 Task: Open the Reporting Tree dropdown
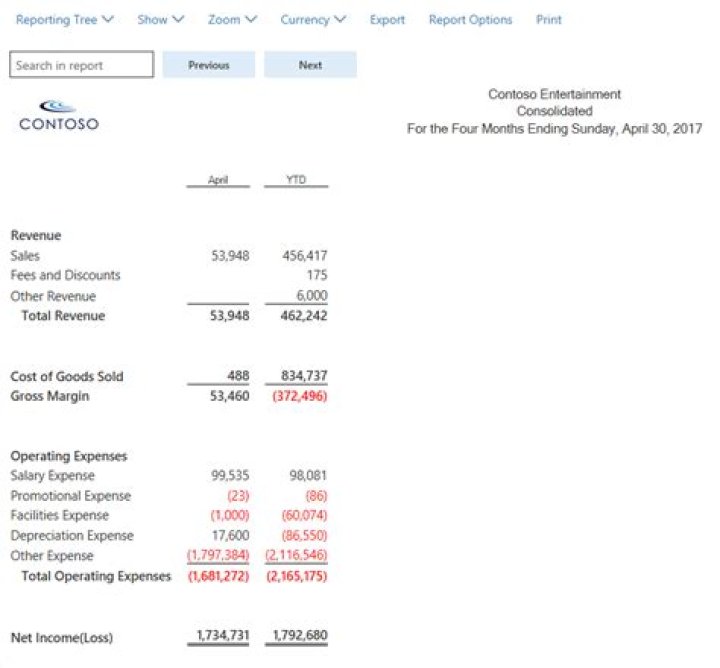(65, 20)
